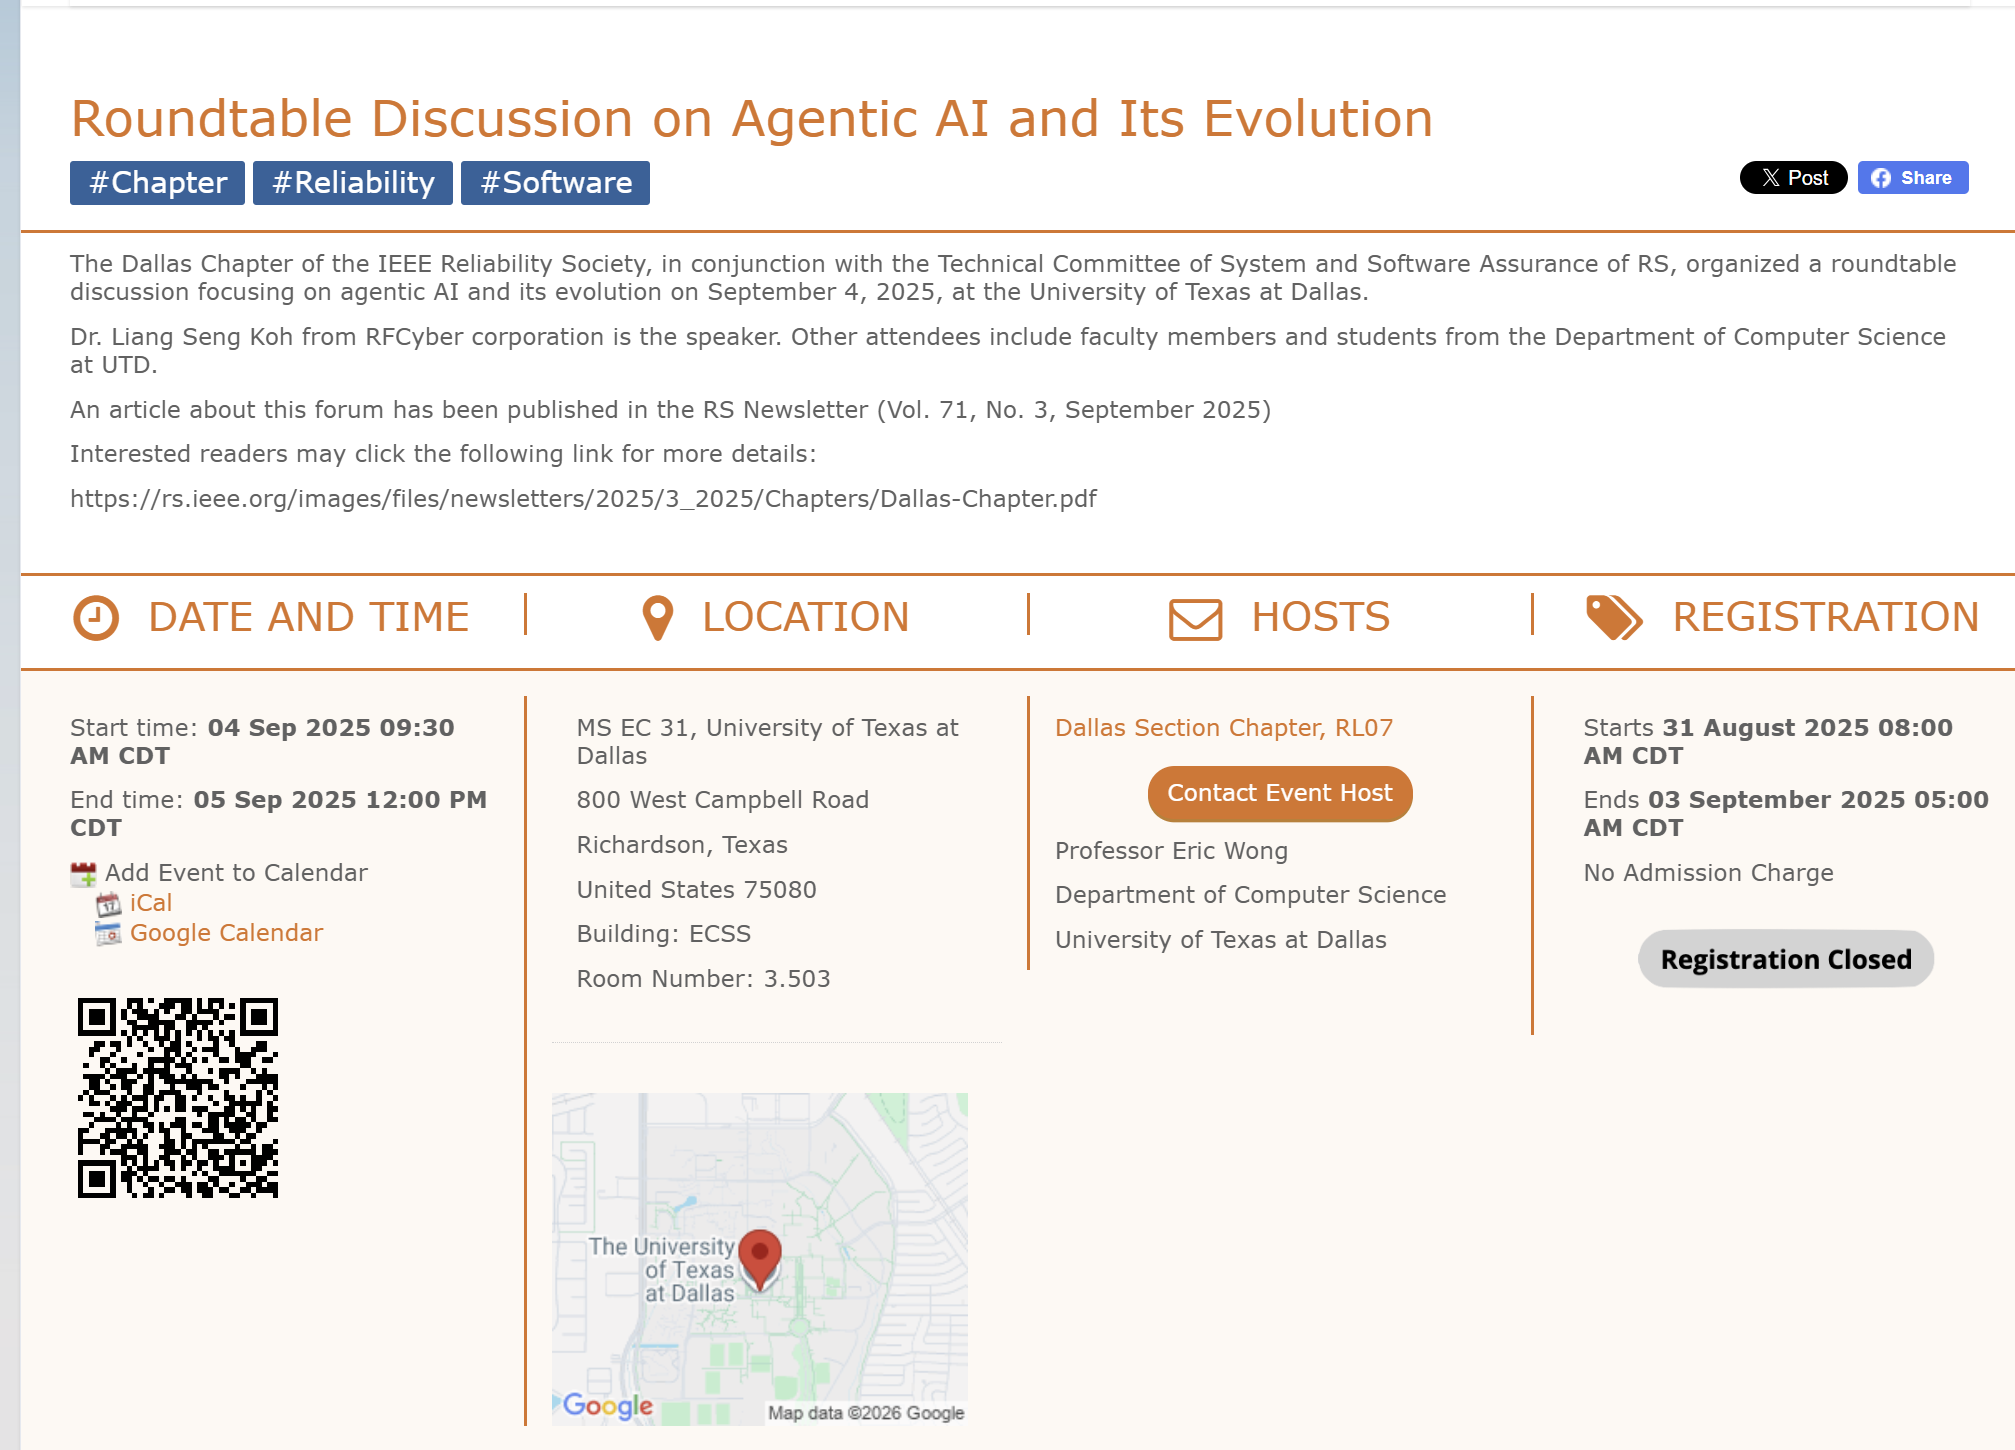Add event via Google Calendar link
The height and width of the screenshot is (1450, 2015).
coord(227,933)
